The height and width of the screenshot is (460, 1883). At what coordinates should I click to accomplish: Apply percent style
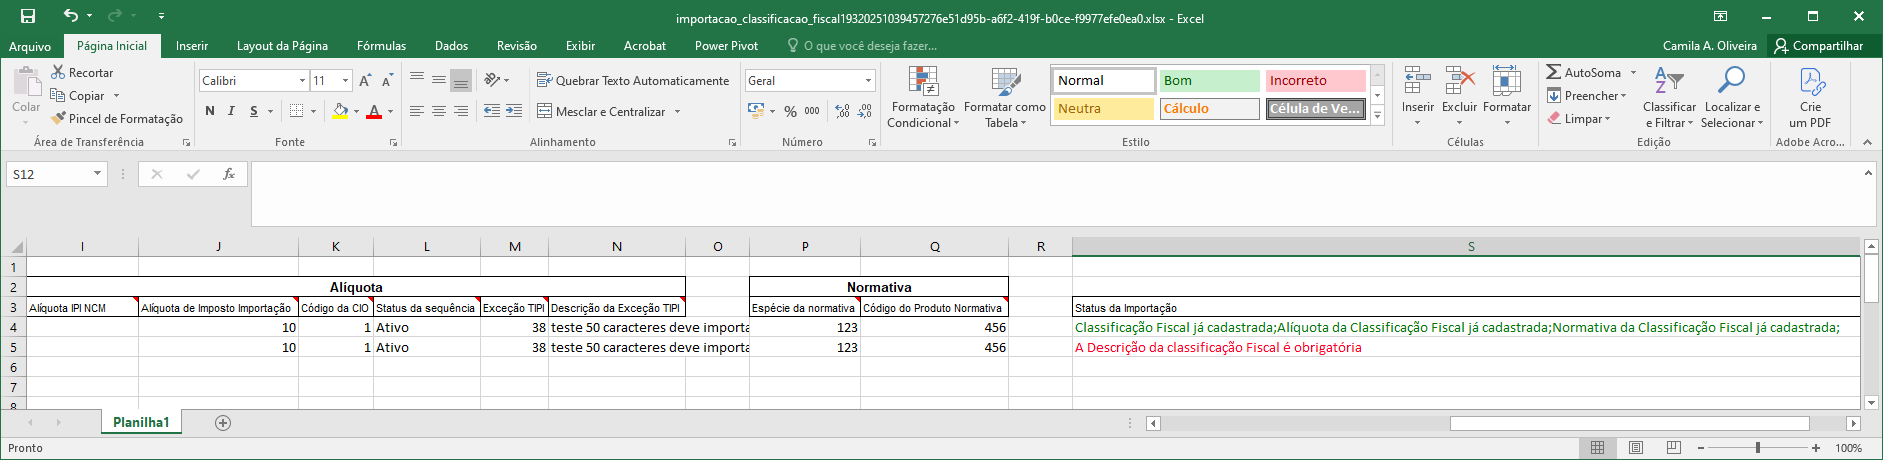pyautogui.click(x=790, y=111)
